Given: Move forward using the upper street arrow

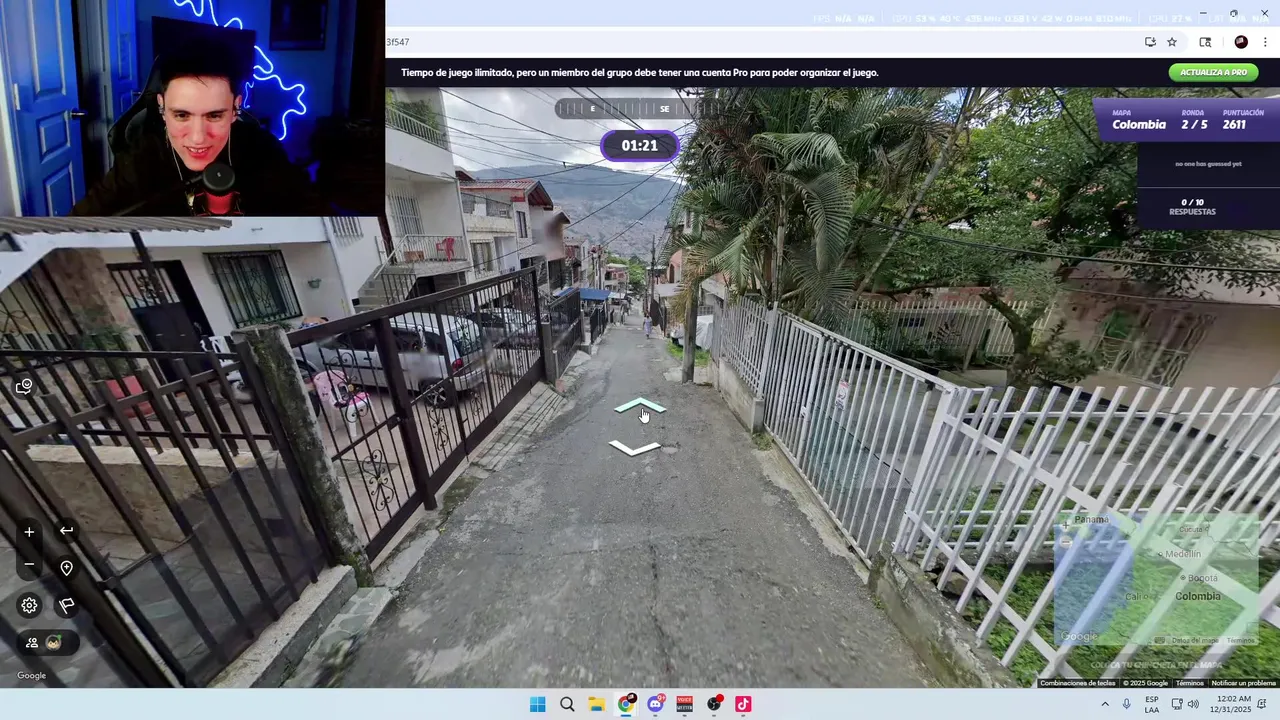Looking at the screenshot, I should coord(640,405).
